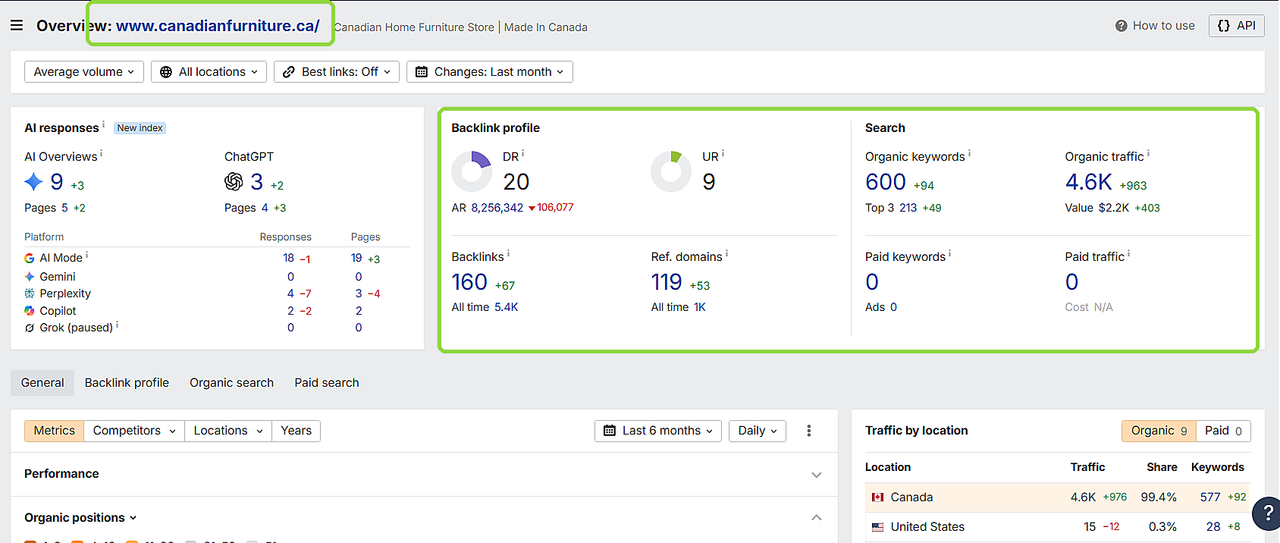The width and height of the screenshot is (1280, 543).
Task: Switch traffic by location to Paid
Action: pos(1223,431)
